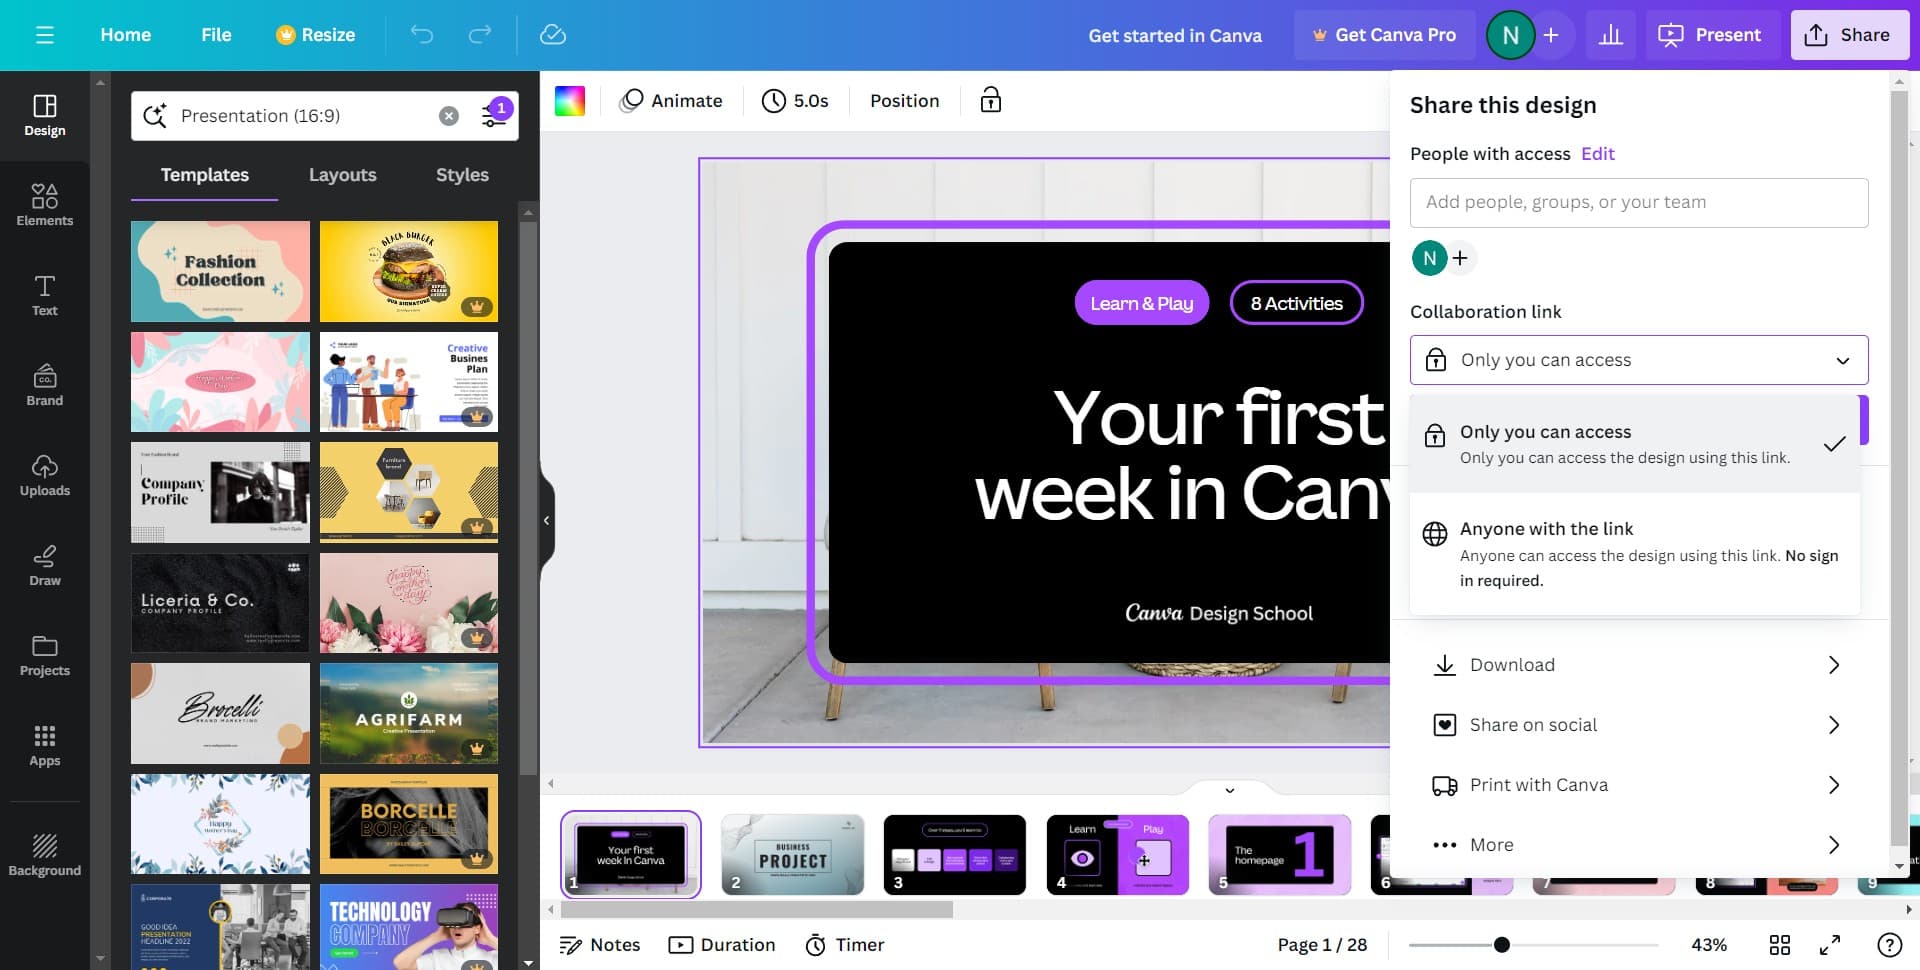1920x970 pixels.
Task: Expand Share on social options
Action: [x=1638, y=725]
